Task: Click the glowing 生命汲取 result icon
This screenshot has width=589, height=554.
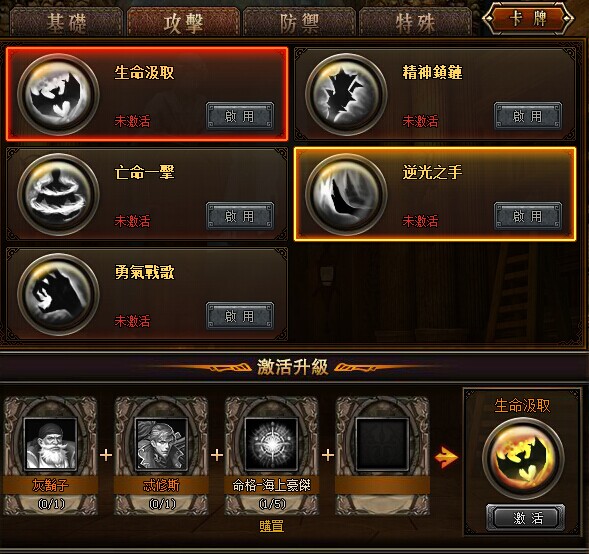Action: [523, 458]
